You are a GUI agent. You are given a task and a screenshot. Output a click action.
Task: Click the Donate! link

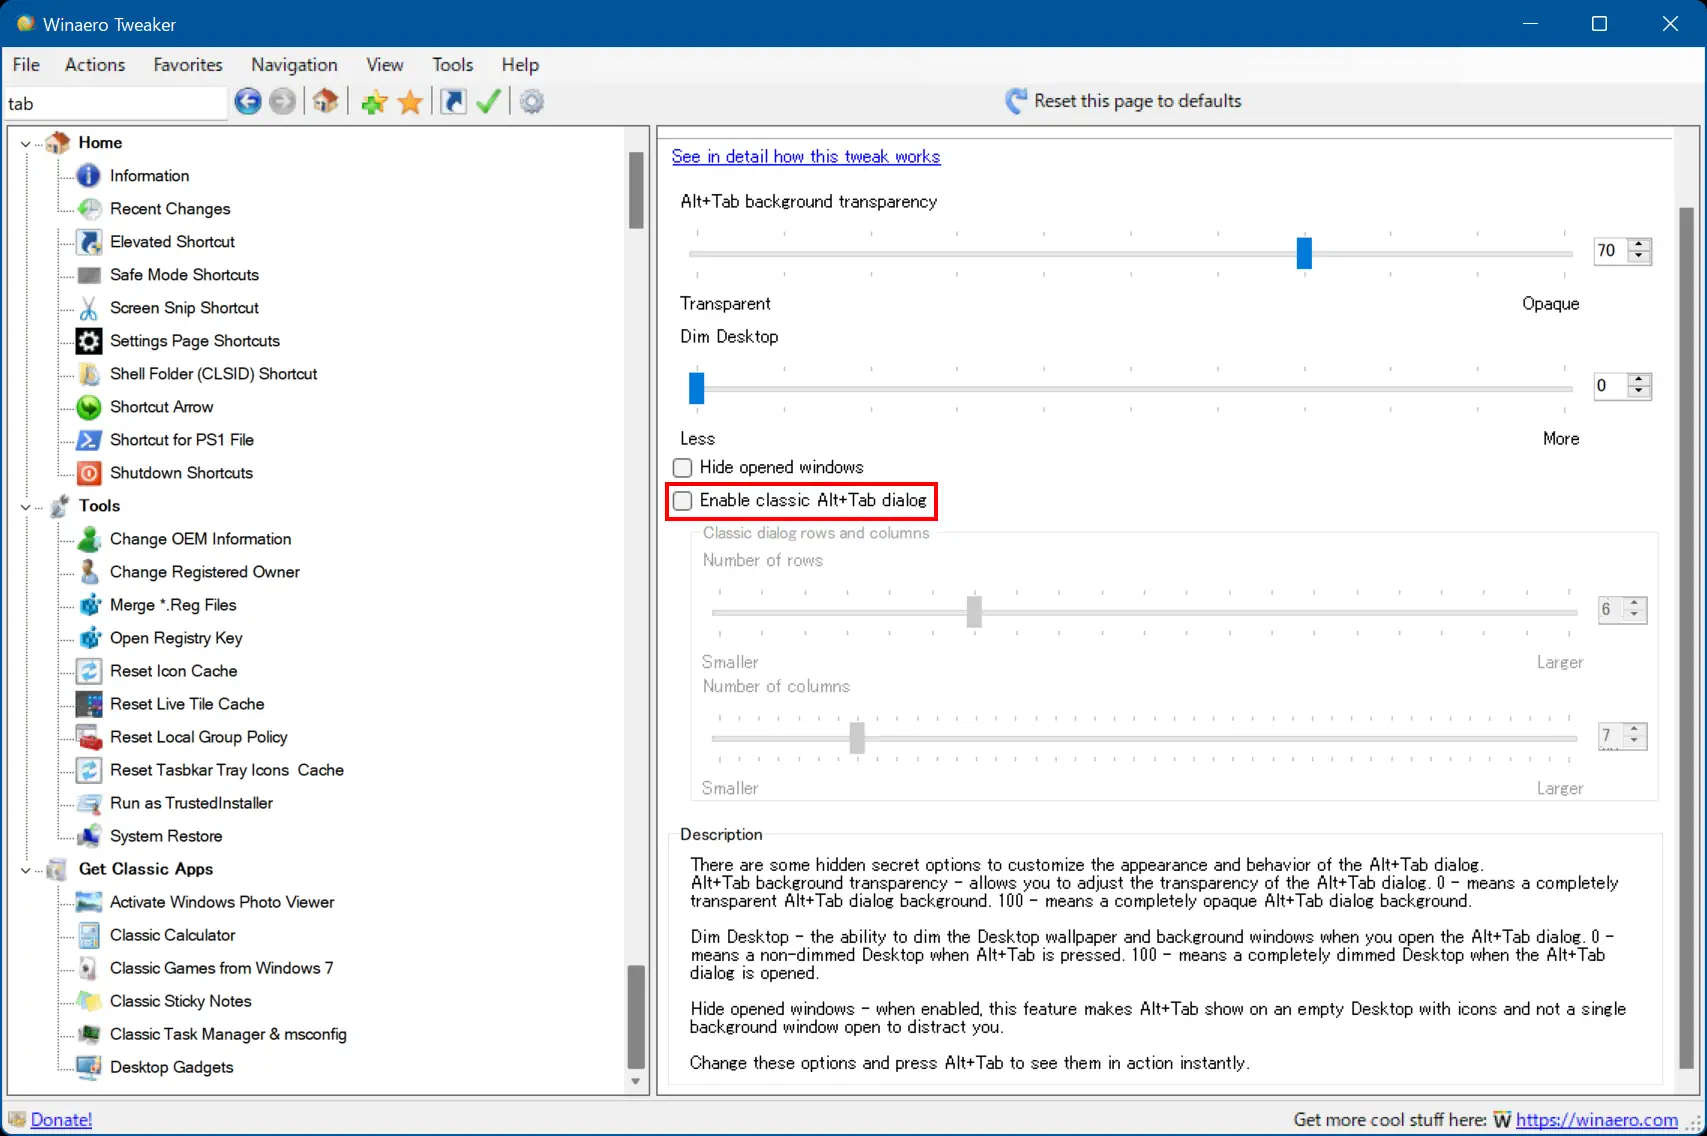coord(61,1120)
